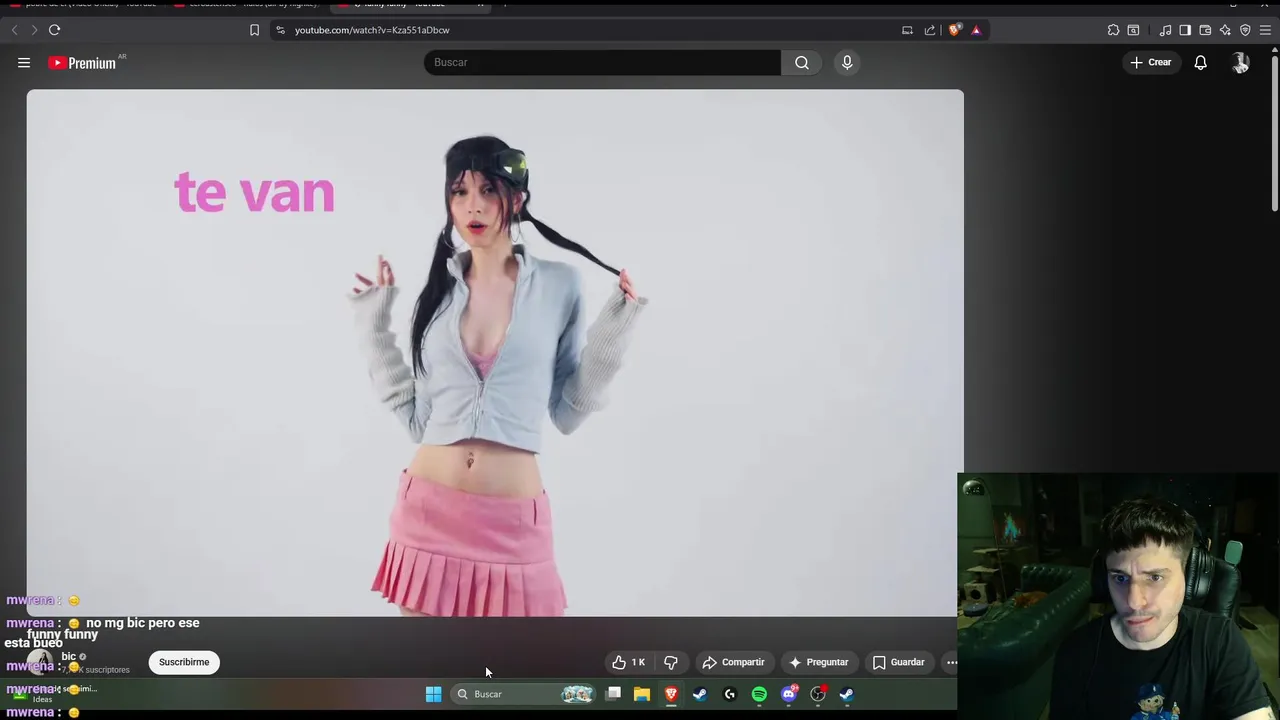
Task: Open the browser extensions puzzle icon
Action: coord(1113,30)
